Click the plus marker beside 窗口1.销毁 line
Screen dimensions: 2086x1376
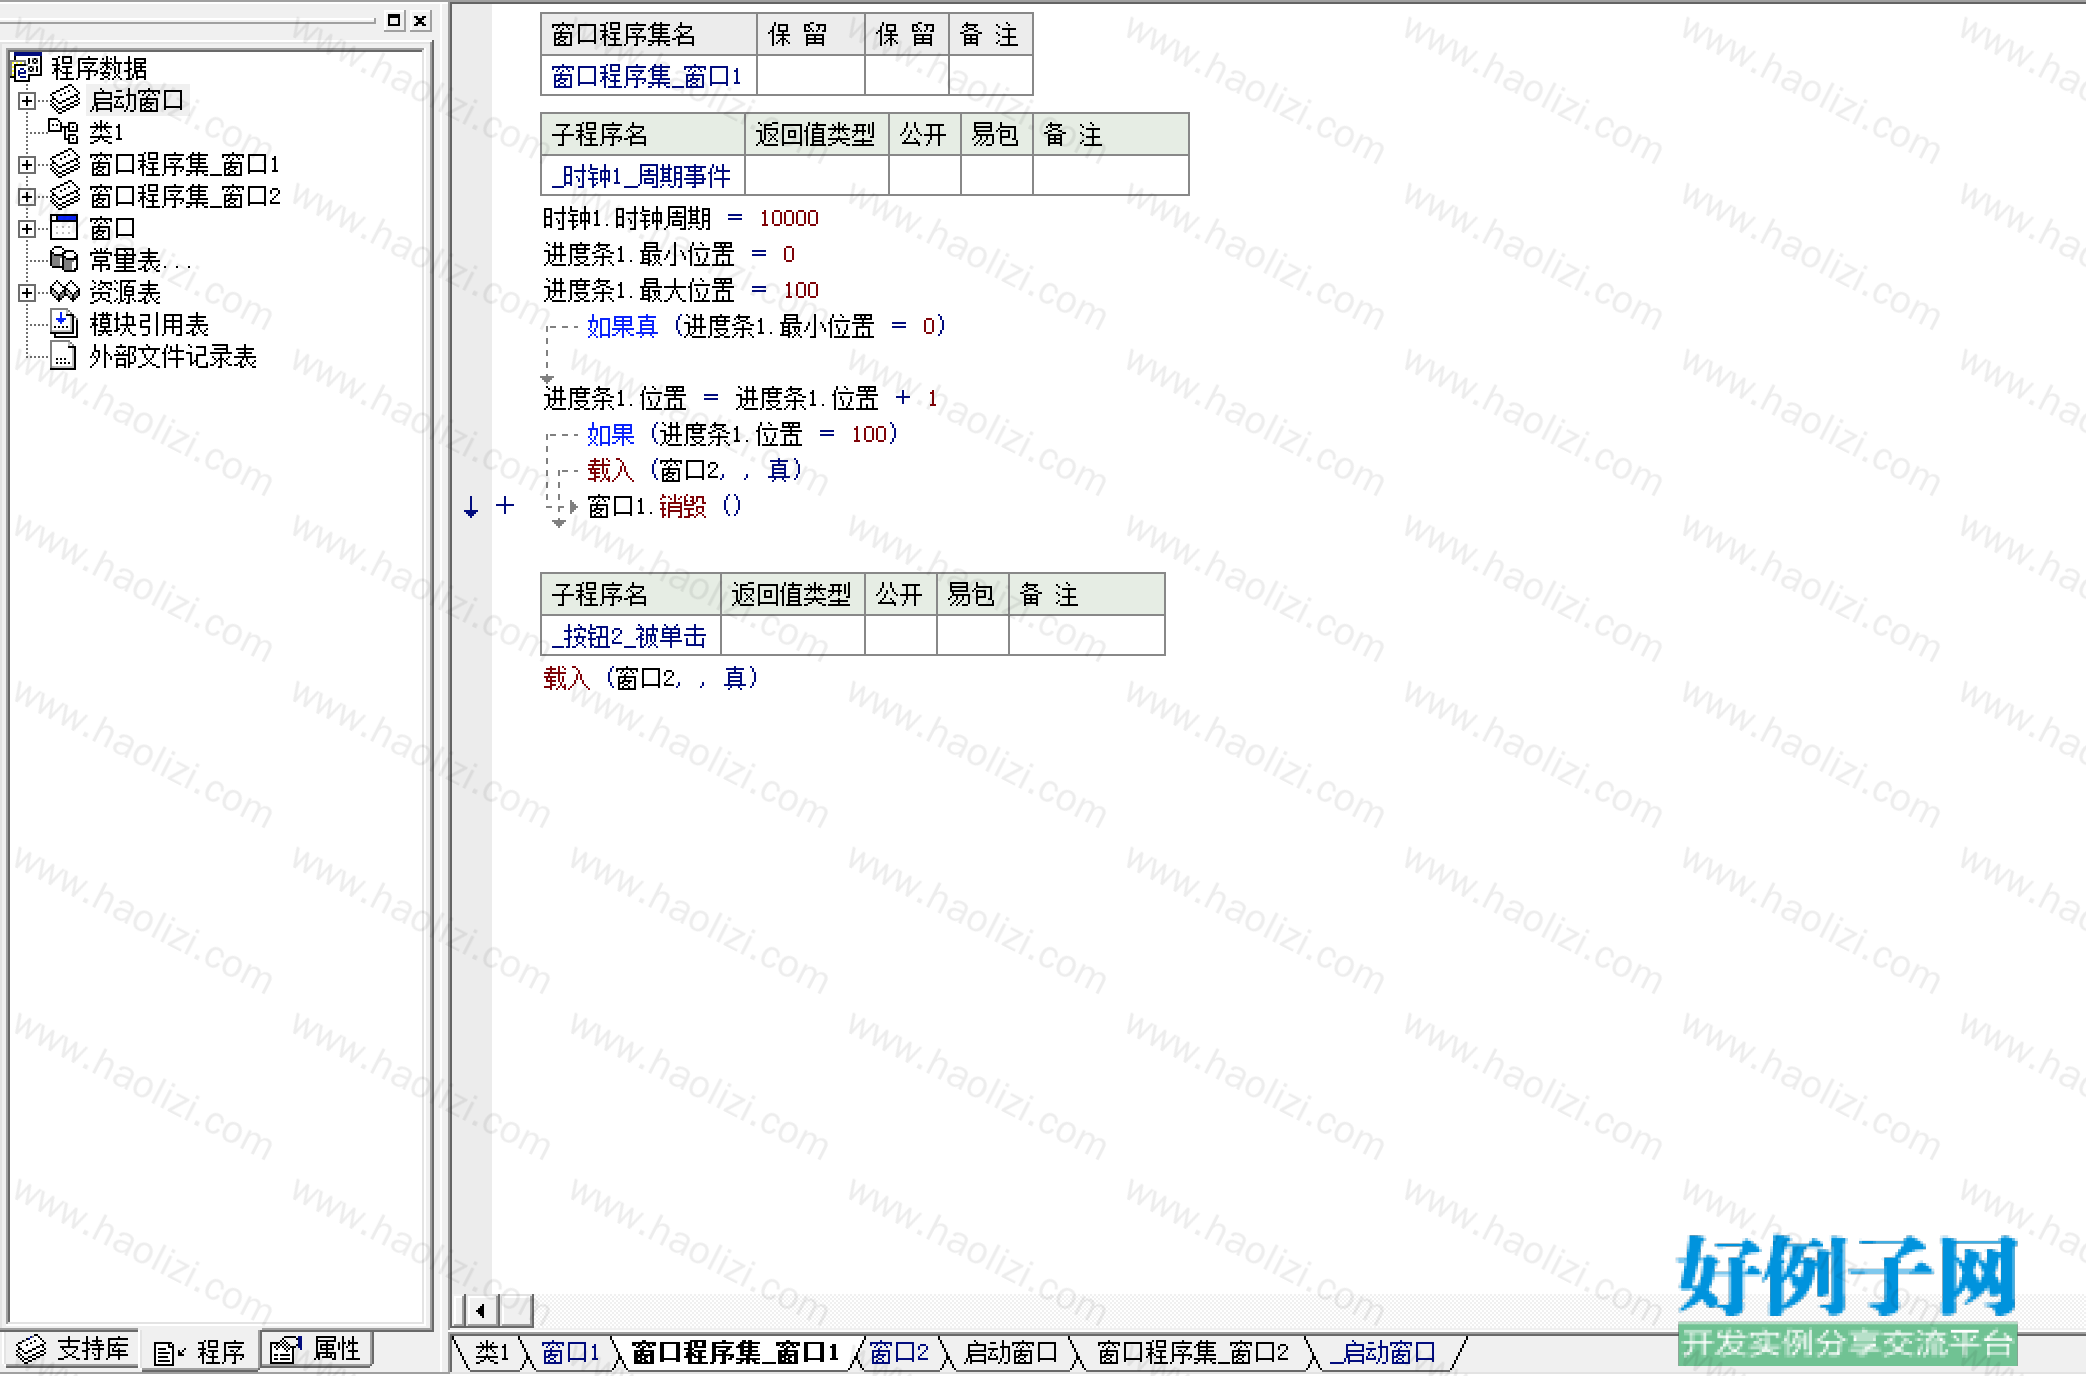point(505,506)
